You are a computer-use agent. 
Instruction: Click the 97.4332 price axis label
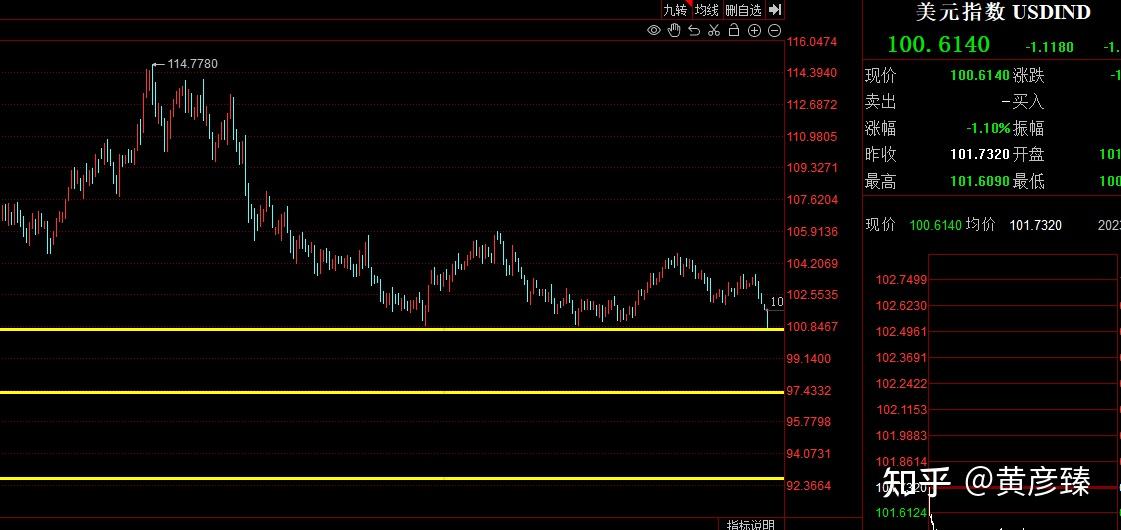809,391
